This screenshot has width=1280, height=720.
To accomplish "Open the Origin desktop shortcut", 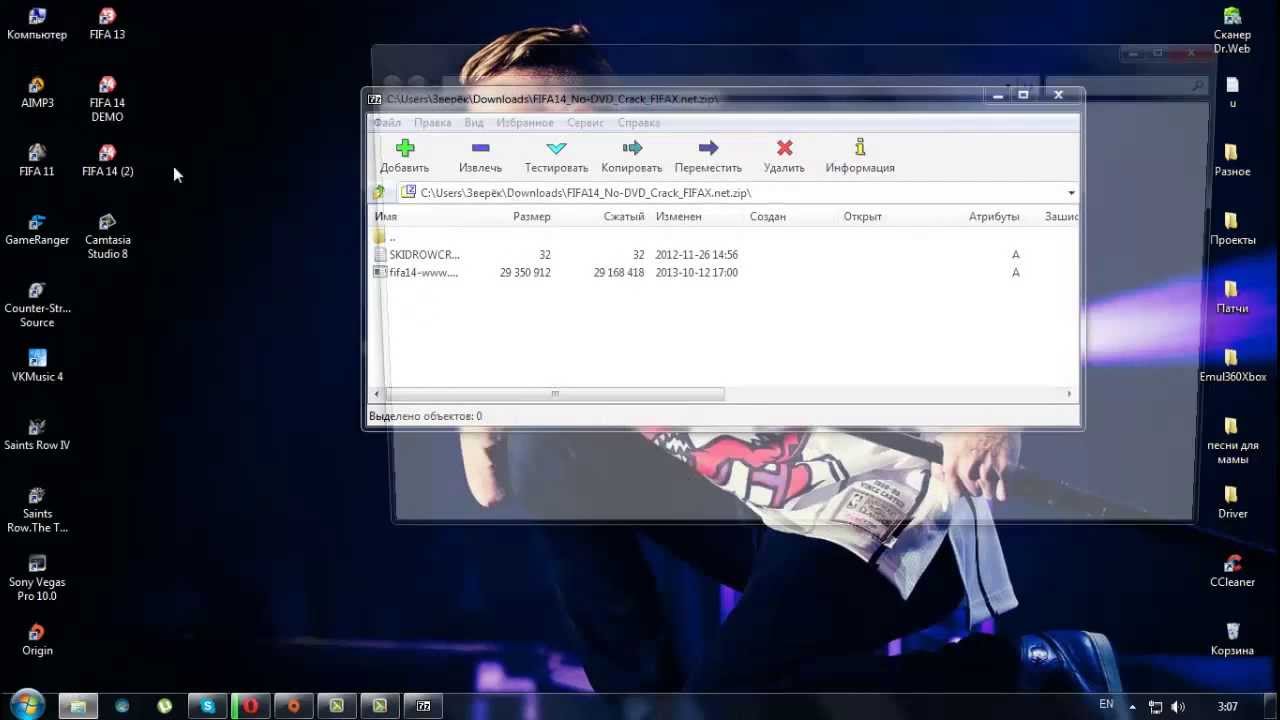I will click(37, 639).
